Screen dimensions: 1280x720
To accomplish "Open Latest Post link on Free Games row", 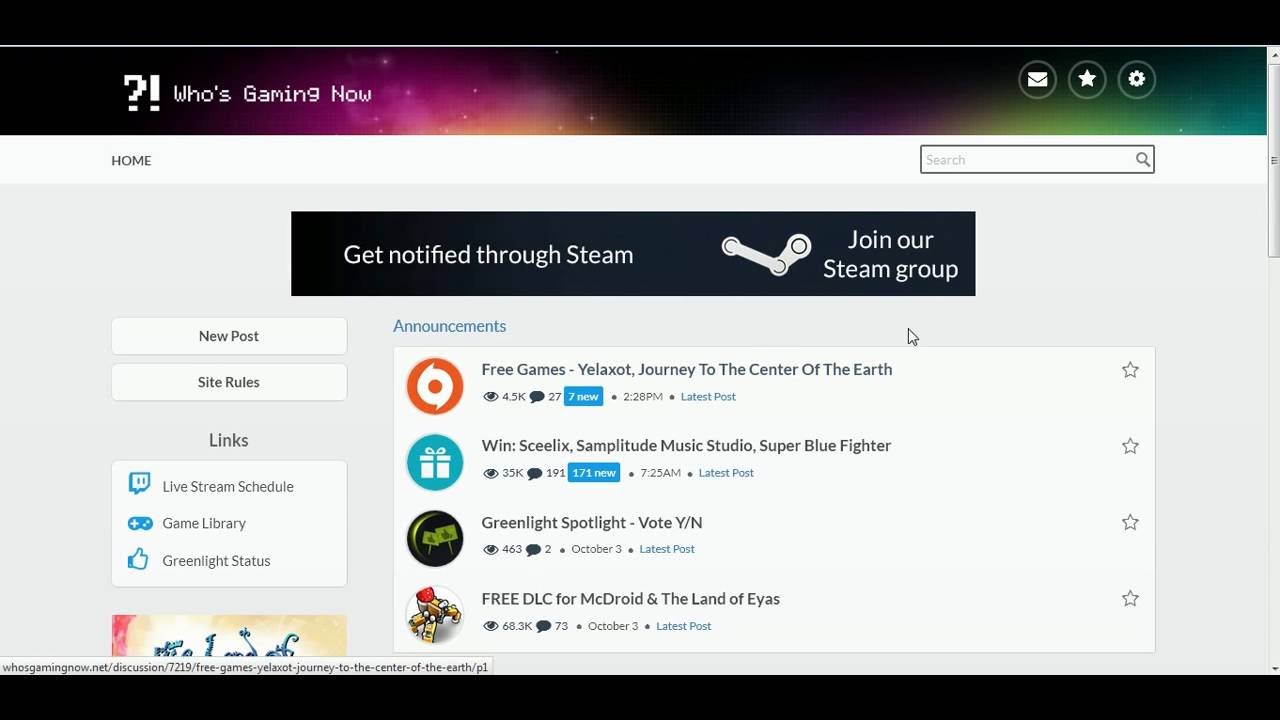I will click(708, 397).
